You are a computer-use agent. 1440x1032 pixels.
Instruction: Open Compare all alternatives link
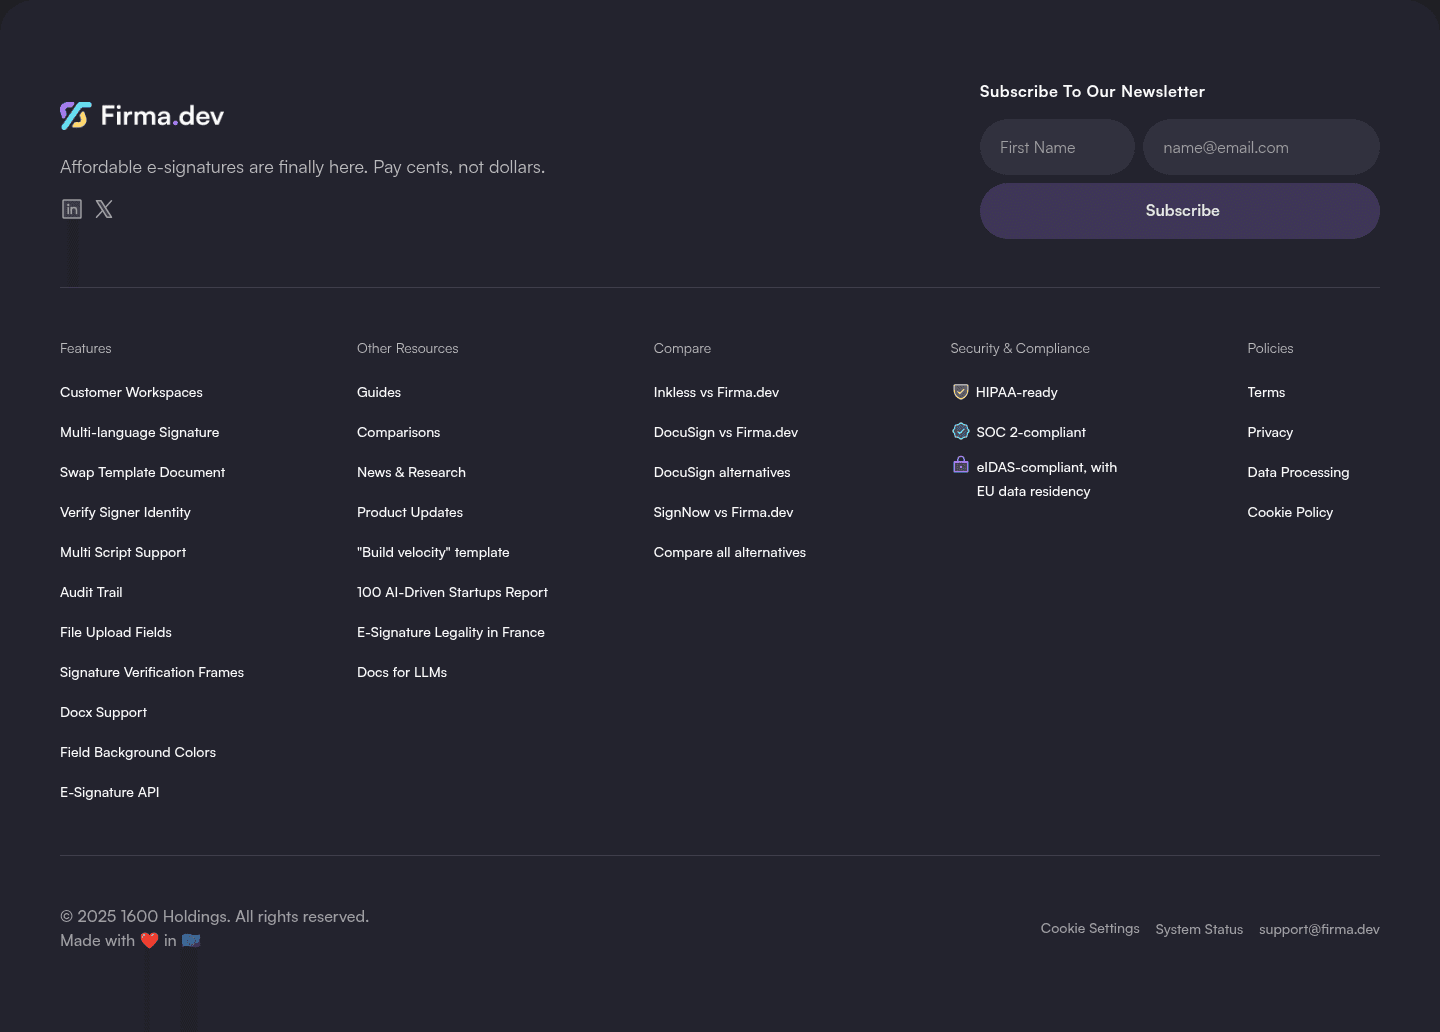730,552
